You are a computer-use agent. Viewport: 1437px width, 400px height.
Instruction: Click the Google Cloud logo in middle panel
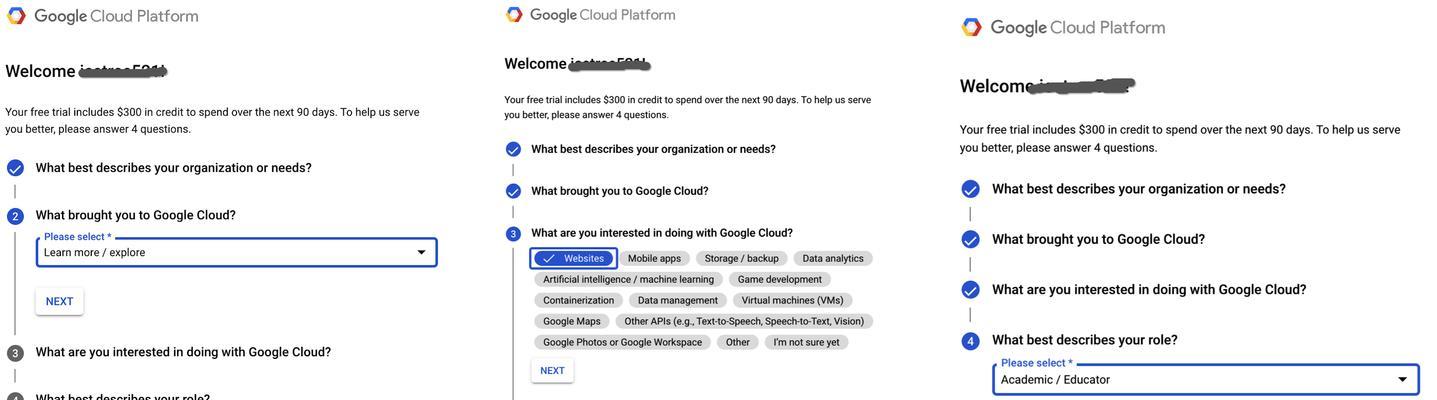point(514,15)
